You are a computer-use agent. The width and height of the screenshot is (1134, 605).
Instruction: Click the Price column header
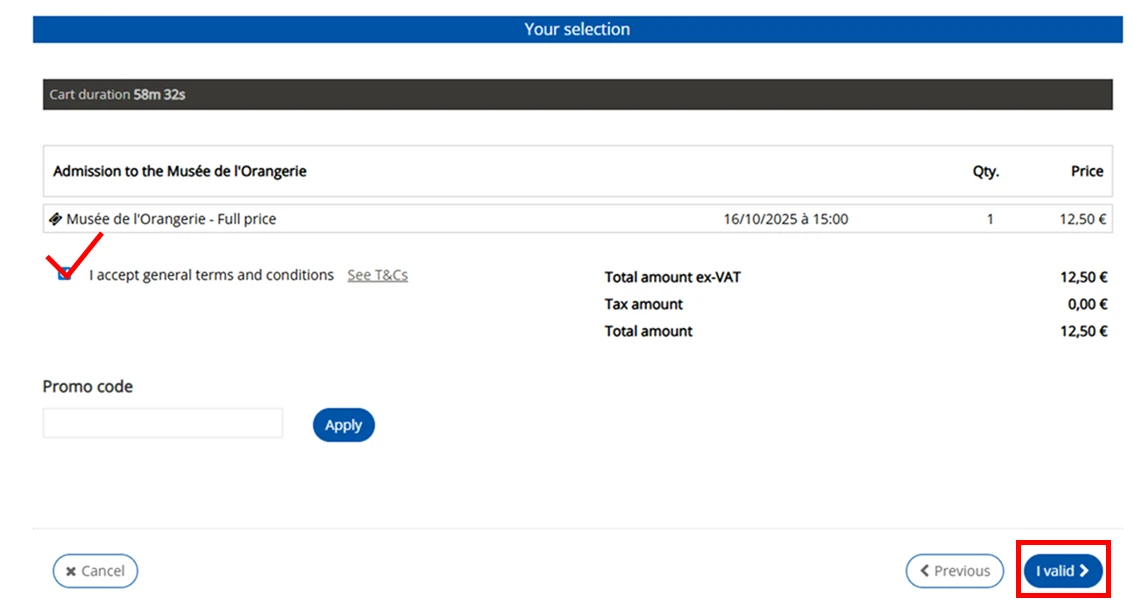[1086, 171]
